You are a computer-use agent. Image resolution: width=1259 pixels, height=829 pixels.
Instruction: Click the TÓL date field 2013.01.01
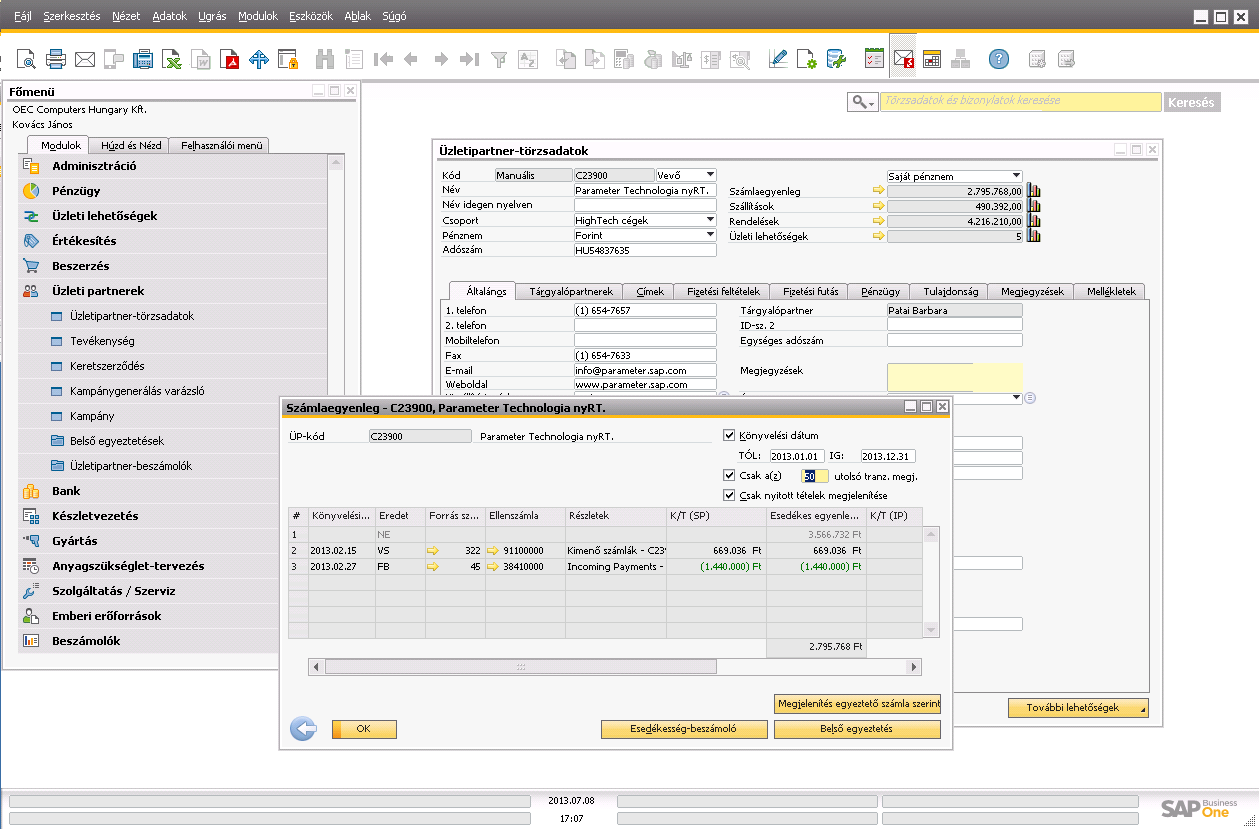(796, 456)
